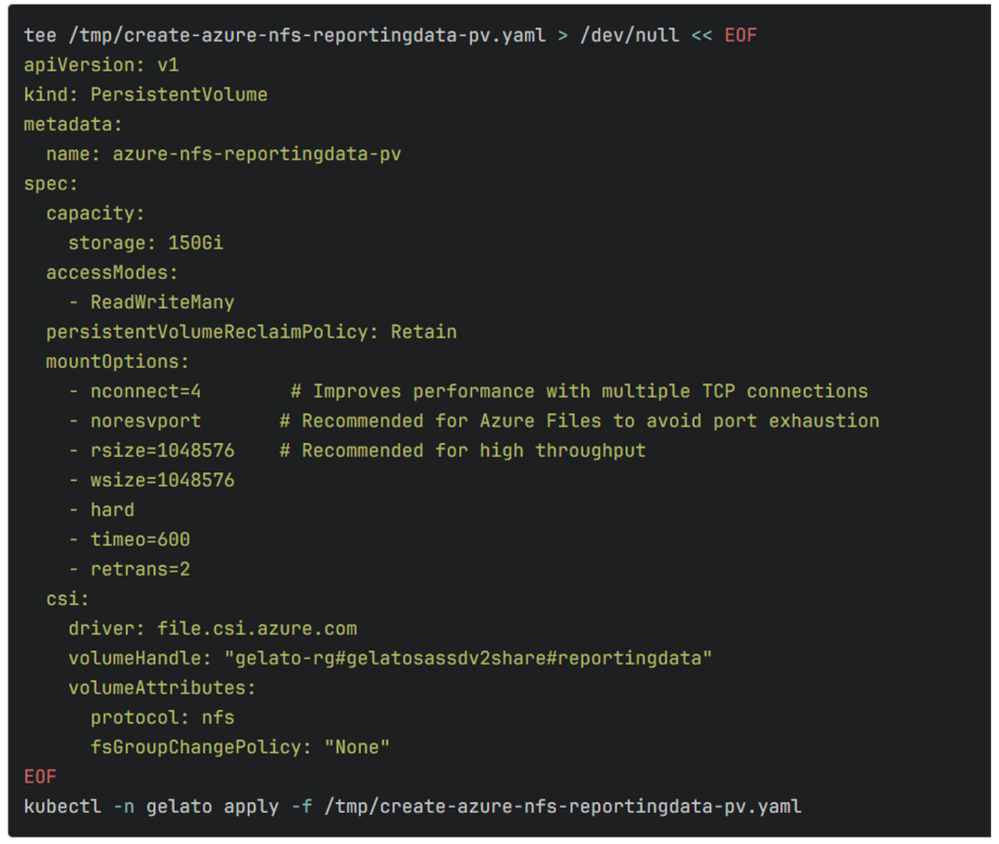Click 'fsGroupChangePolicy: "None"' line
This screenshot has height=844, width=999.
click(240, 747)
